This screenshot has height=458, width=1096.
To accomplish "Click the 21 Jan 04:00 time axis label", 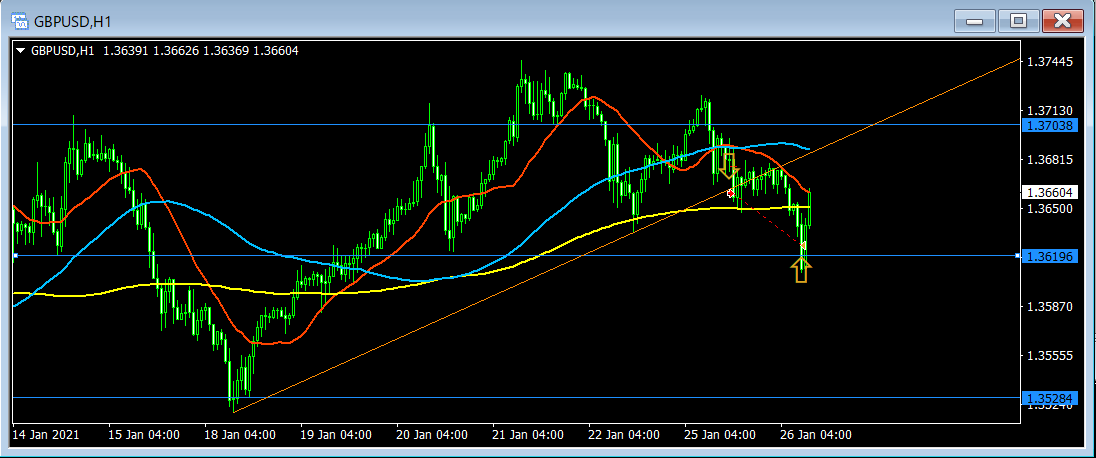I will point(528,435).
